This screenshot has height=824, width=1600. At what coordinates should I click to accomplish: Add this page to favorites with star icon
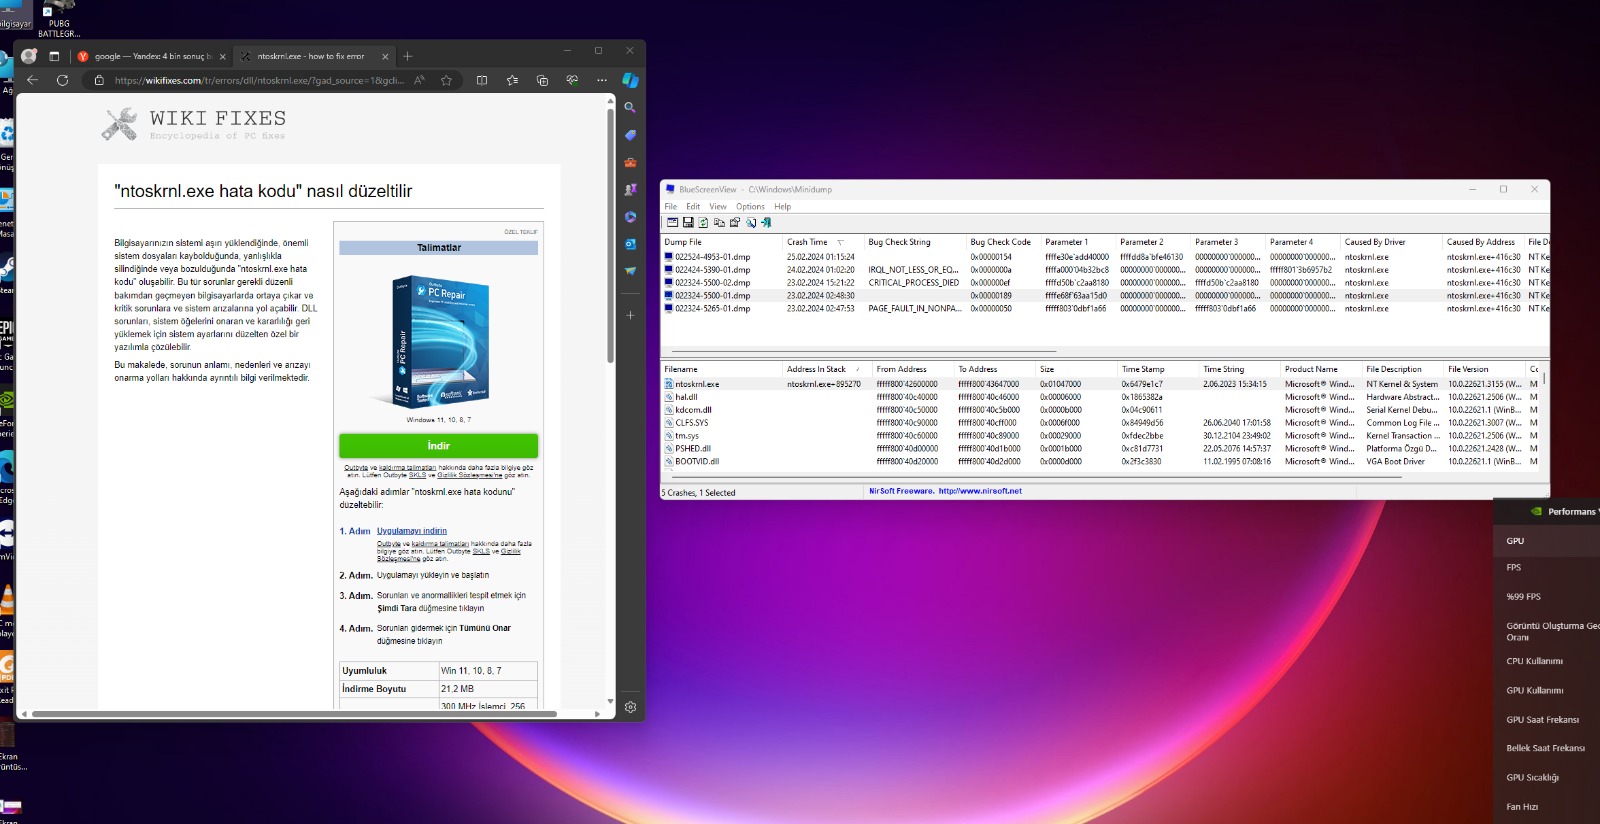click(446, 80)
